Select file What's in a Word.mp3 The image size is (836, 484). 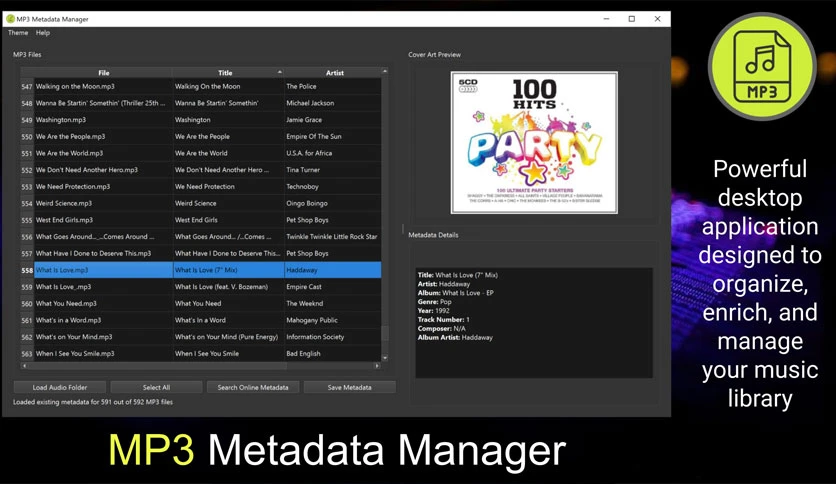68,320
